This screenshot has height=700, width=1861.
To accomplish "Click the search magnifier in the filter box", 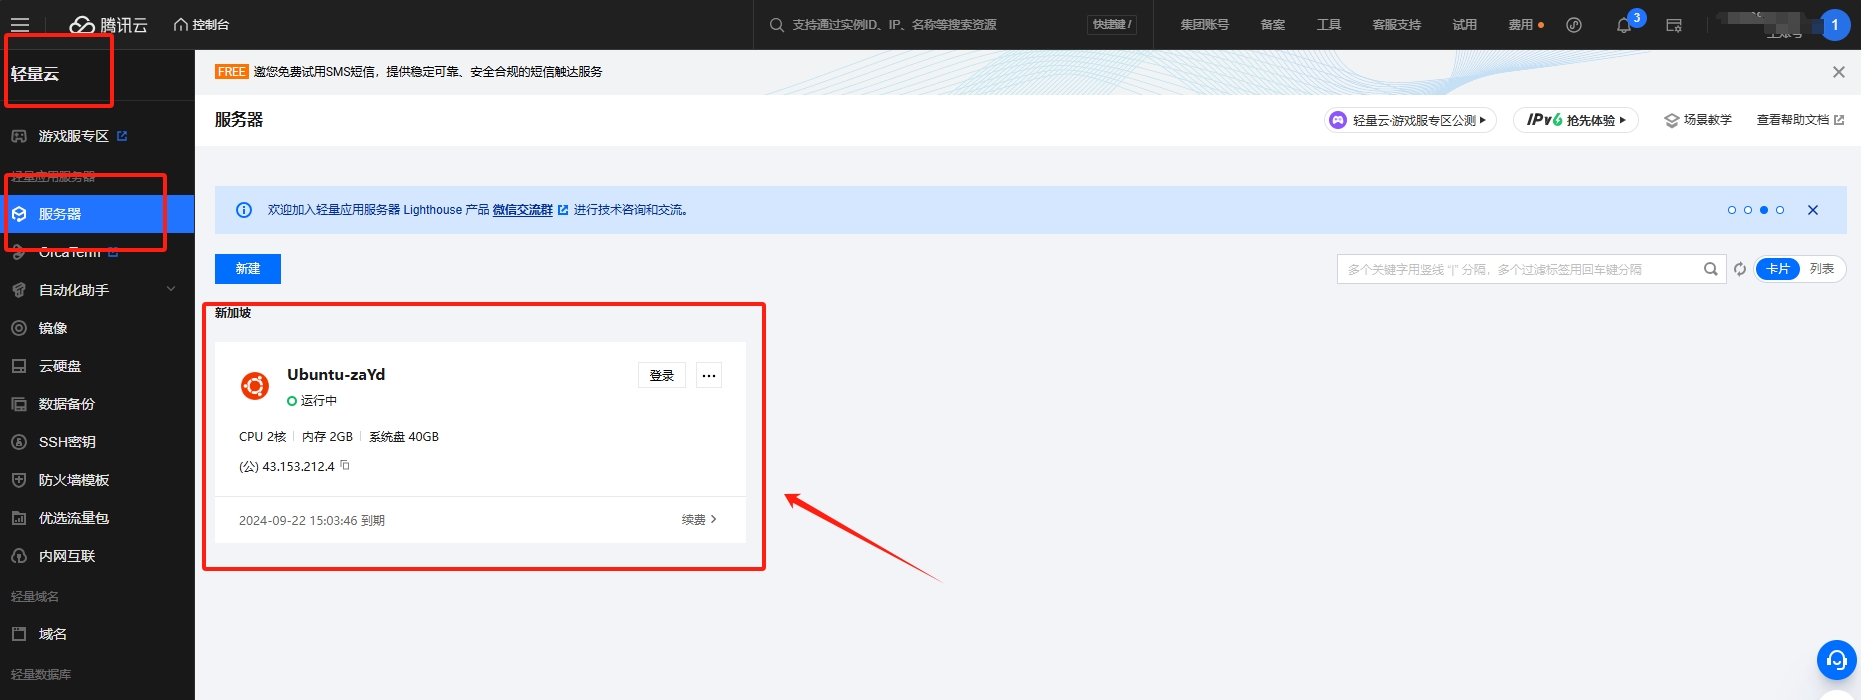I will click(x=1710, y=269).
